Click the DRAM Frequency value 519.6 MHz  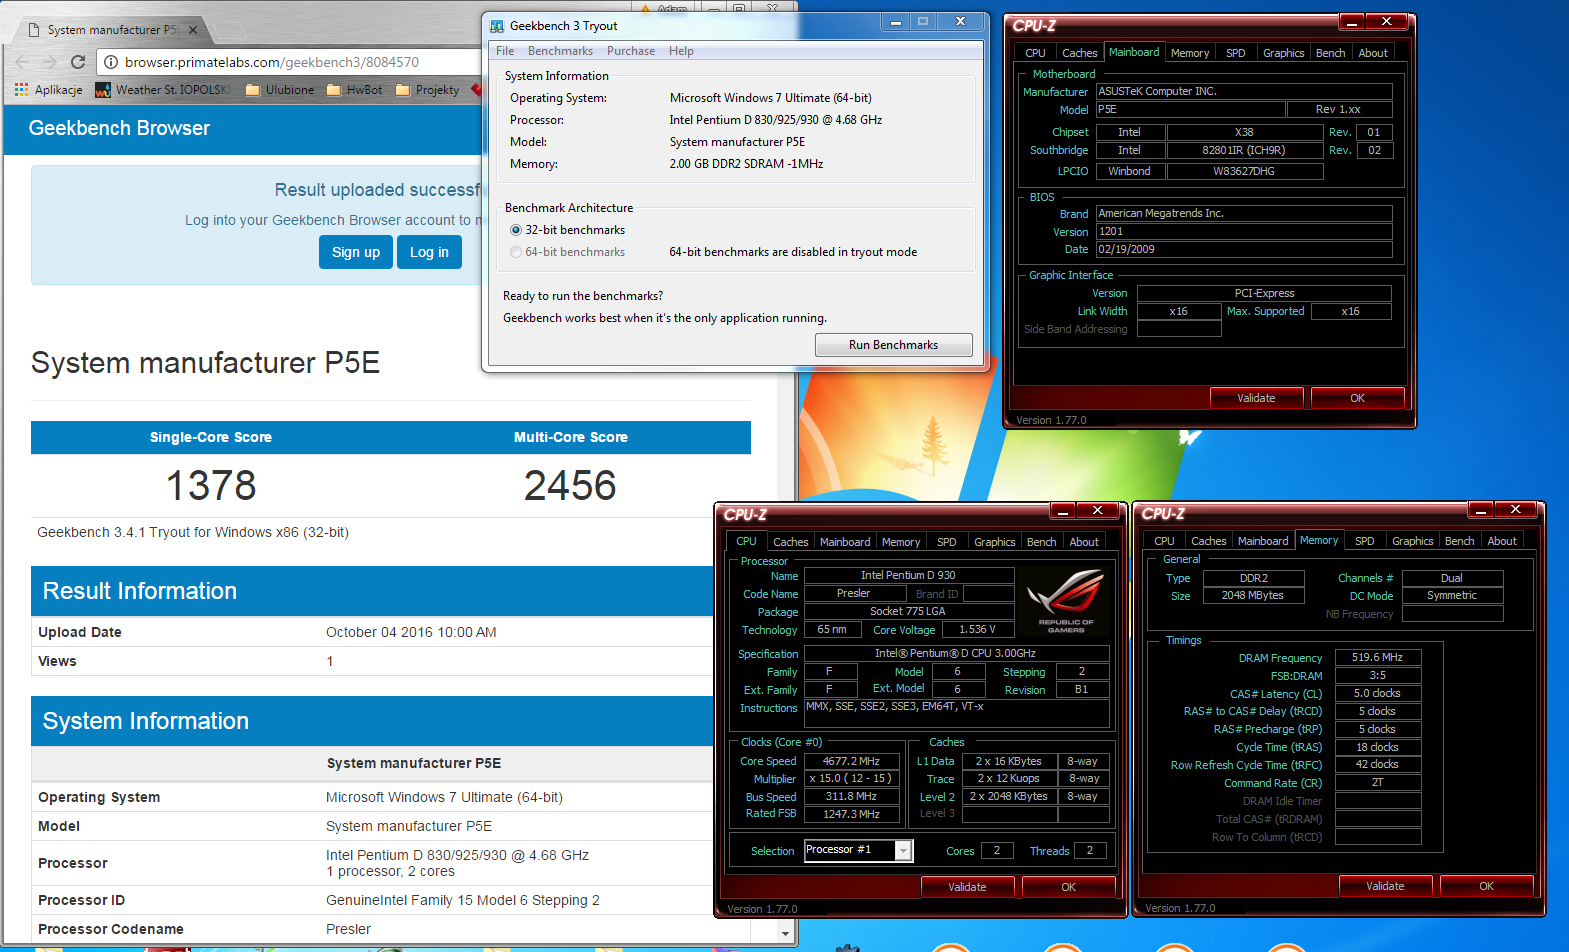pos(1377,658)
